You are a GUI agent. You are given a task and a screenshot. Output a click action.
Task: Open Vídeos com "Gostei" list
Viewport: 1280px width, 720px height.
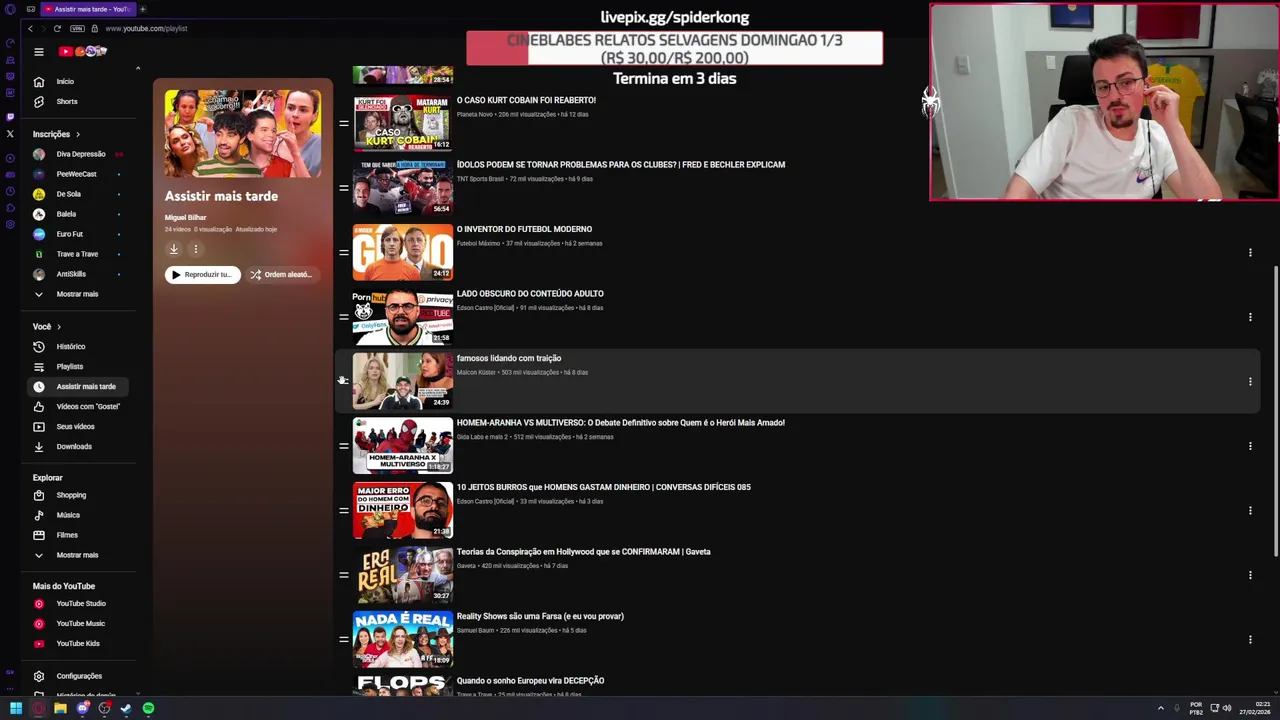tap(80, 406)
